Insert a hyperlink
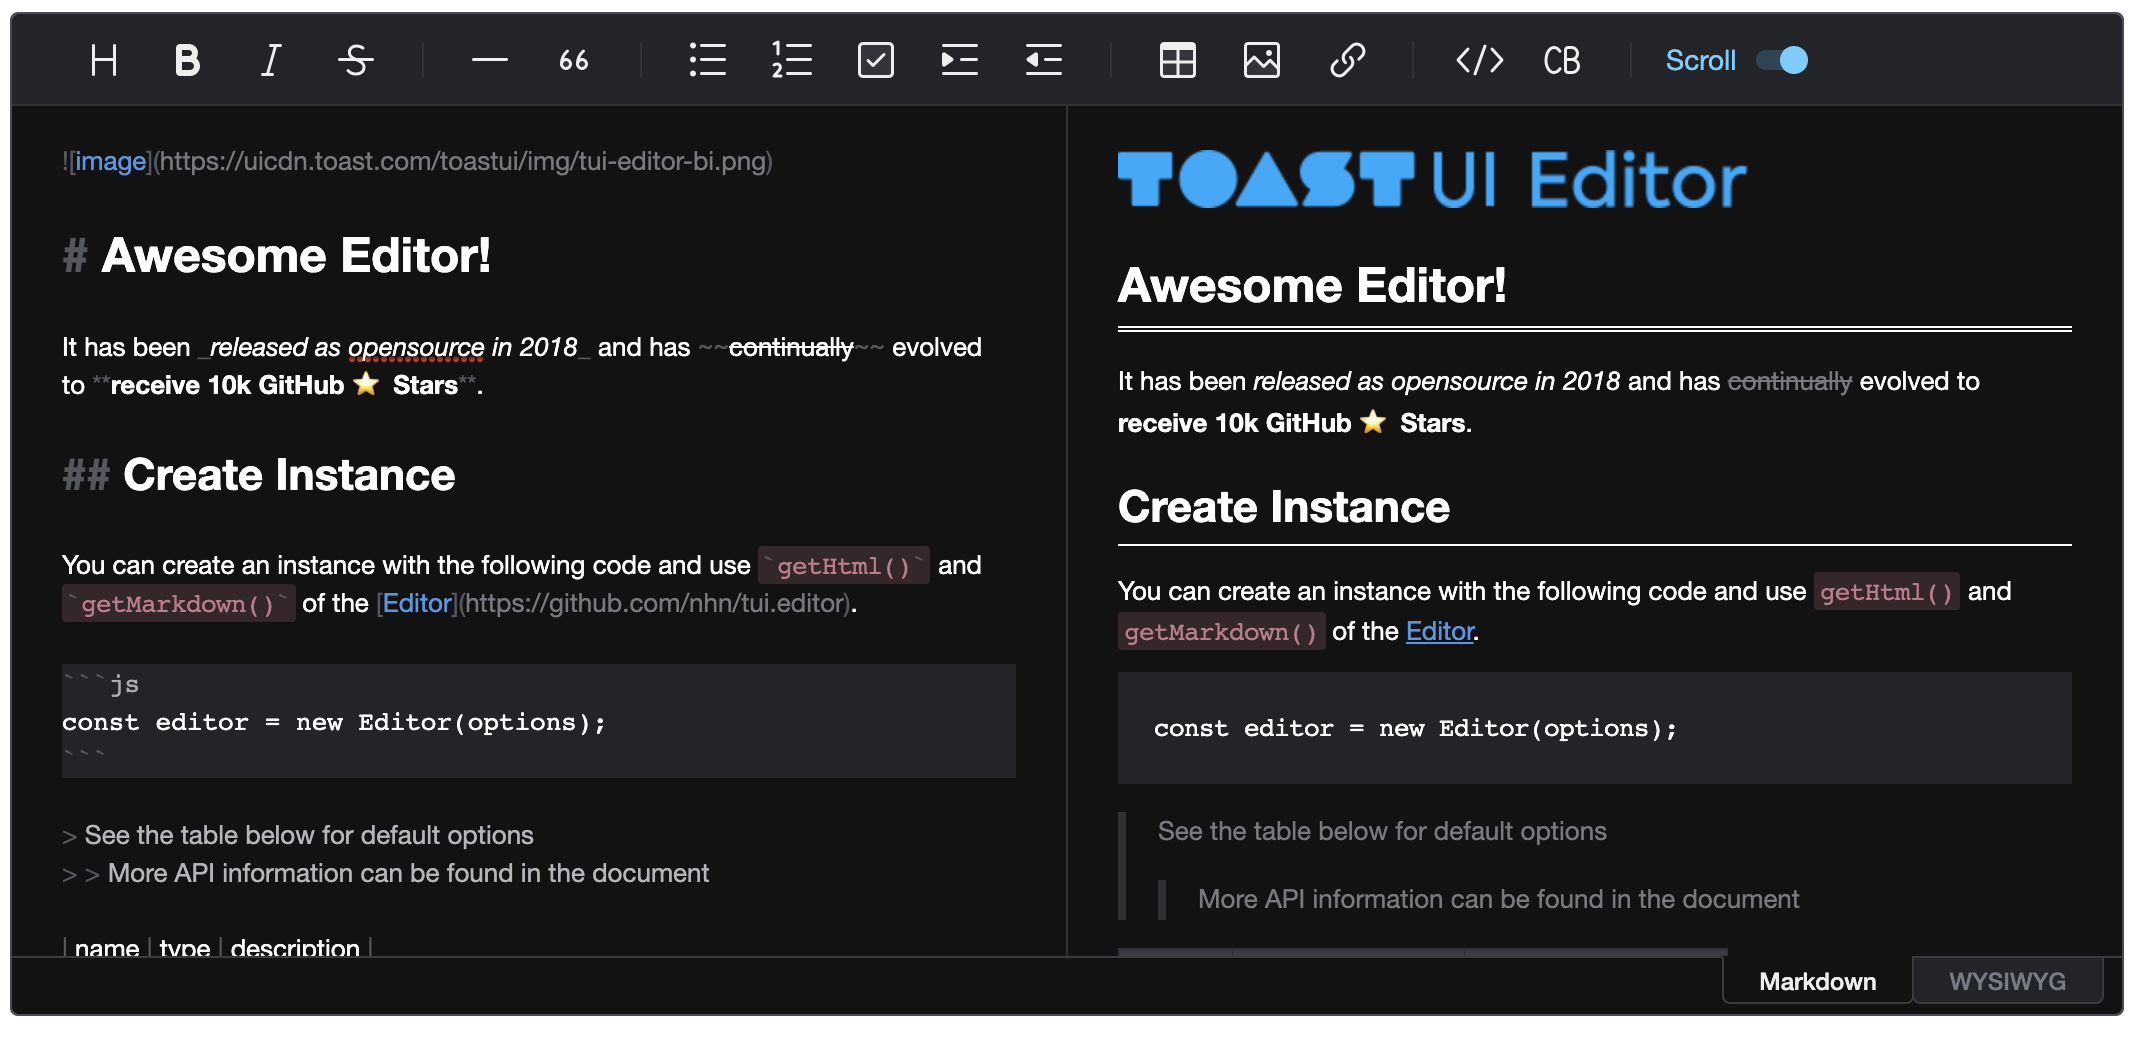This screenshot has width=2132, height=1040. point(1348,60)
